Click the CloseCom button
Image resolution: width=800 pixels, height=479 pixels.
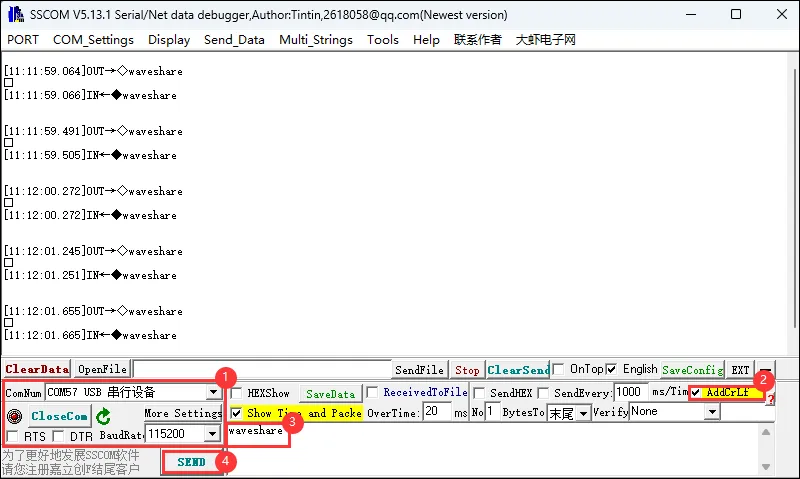click(59, 416)
